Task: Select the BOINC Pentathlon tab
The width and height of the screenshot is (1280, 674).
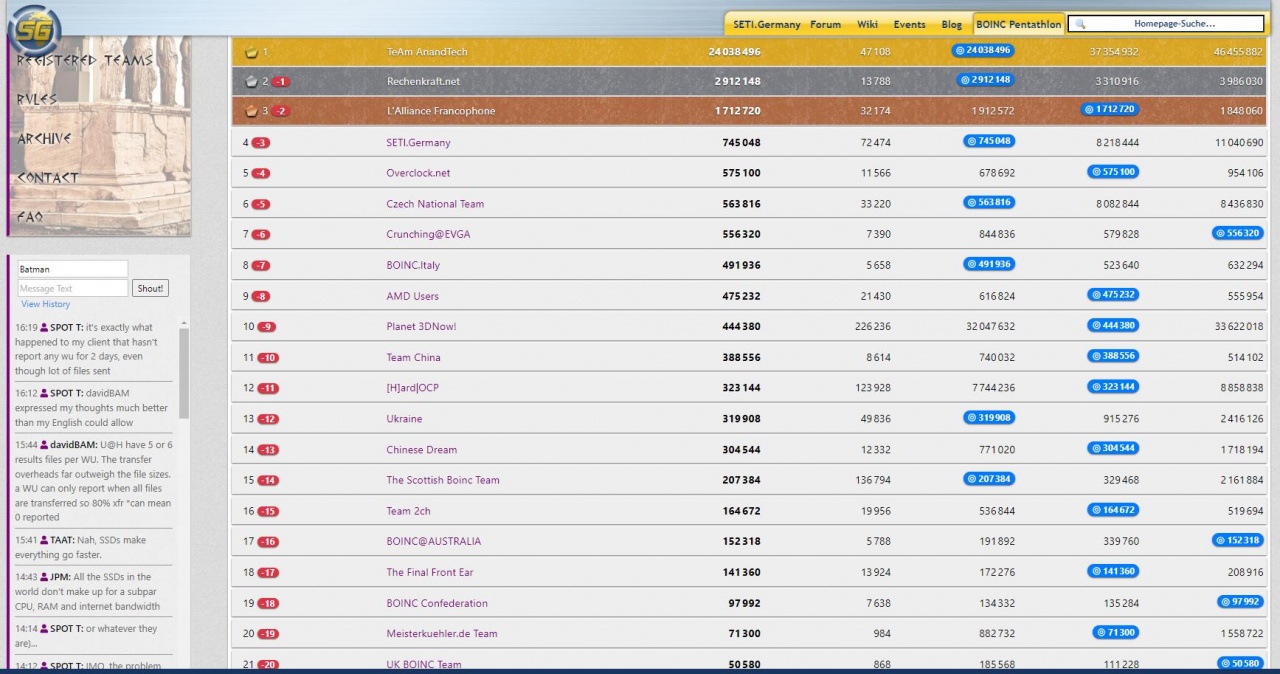Action: (x=1019, y=25)
